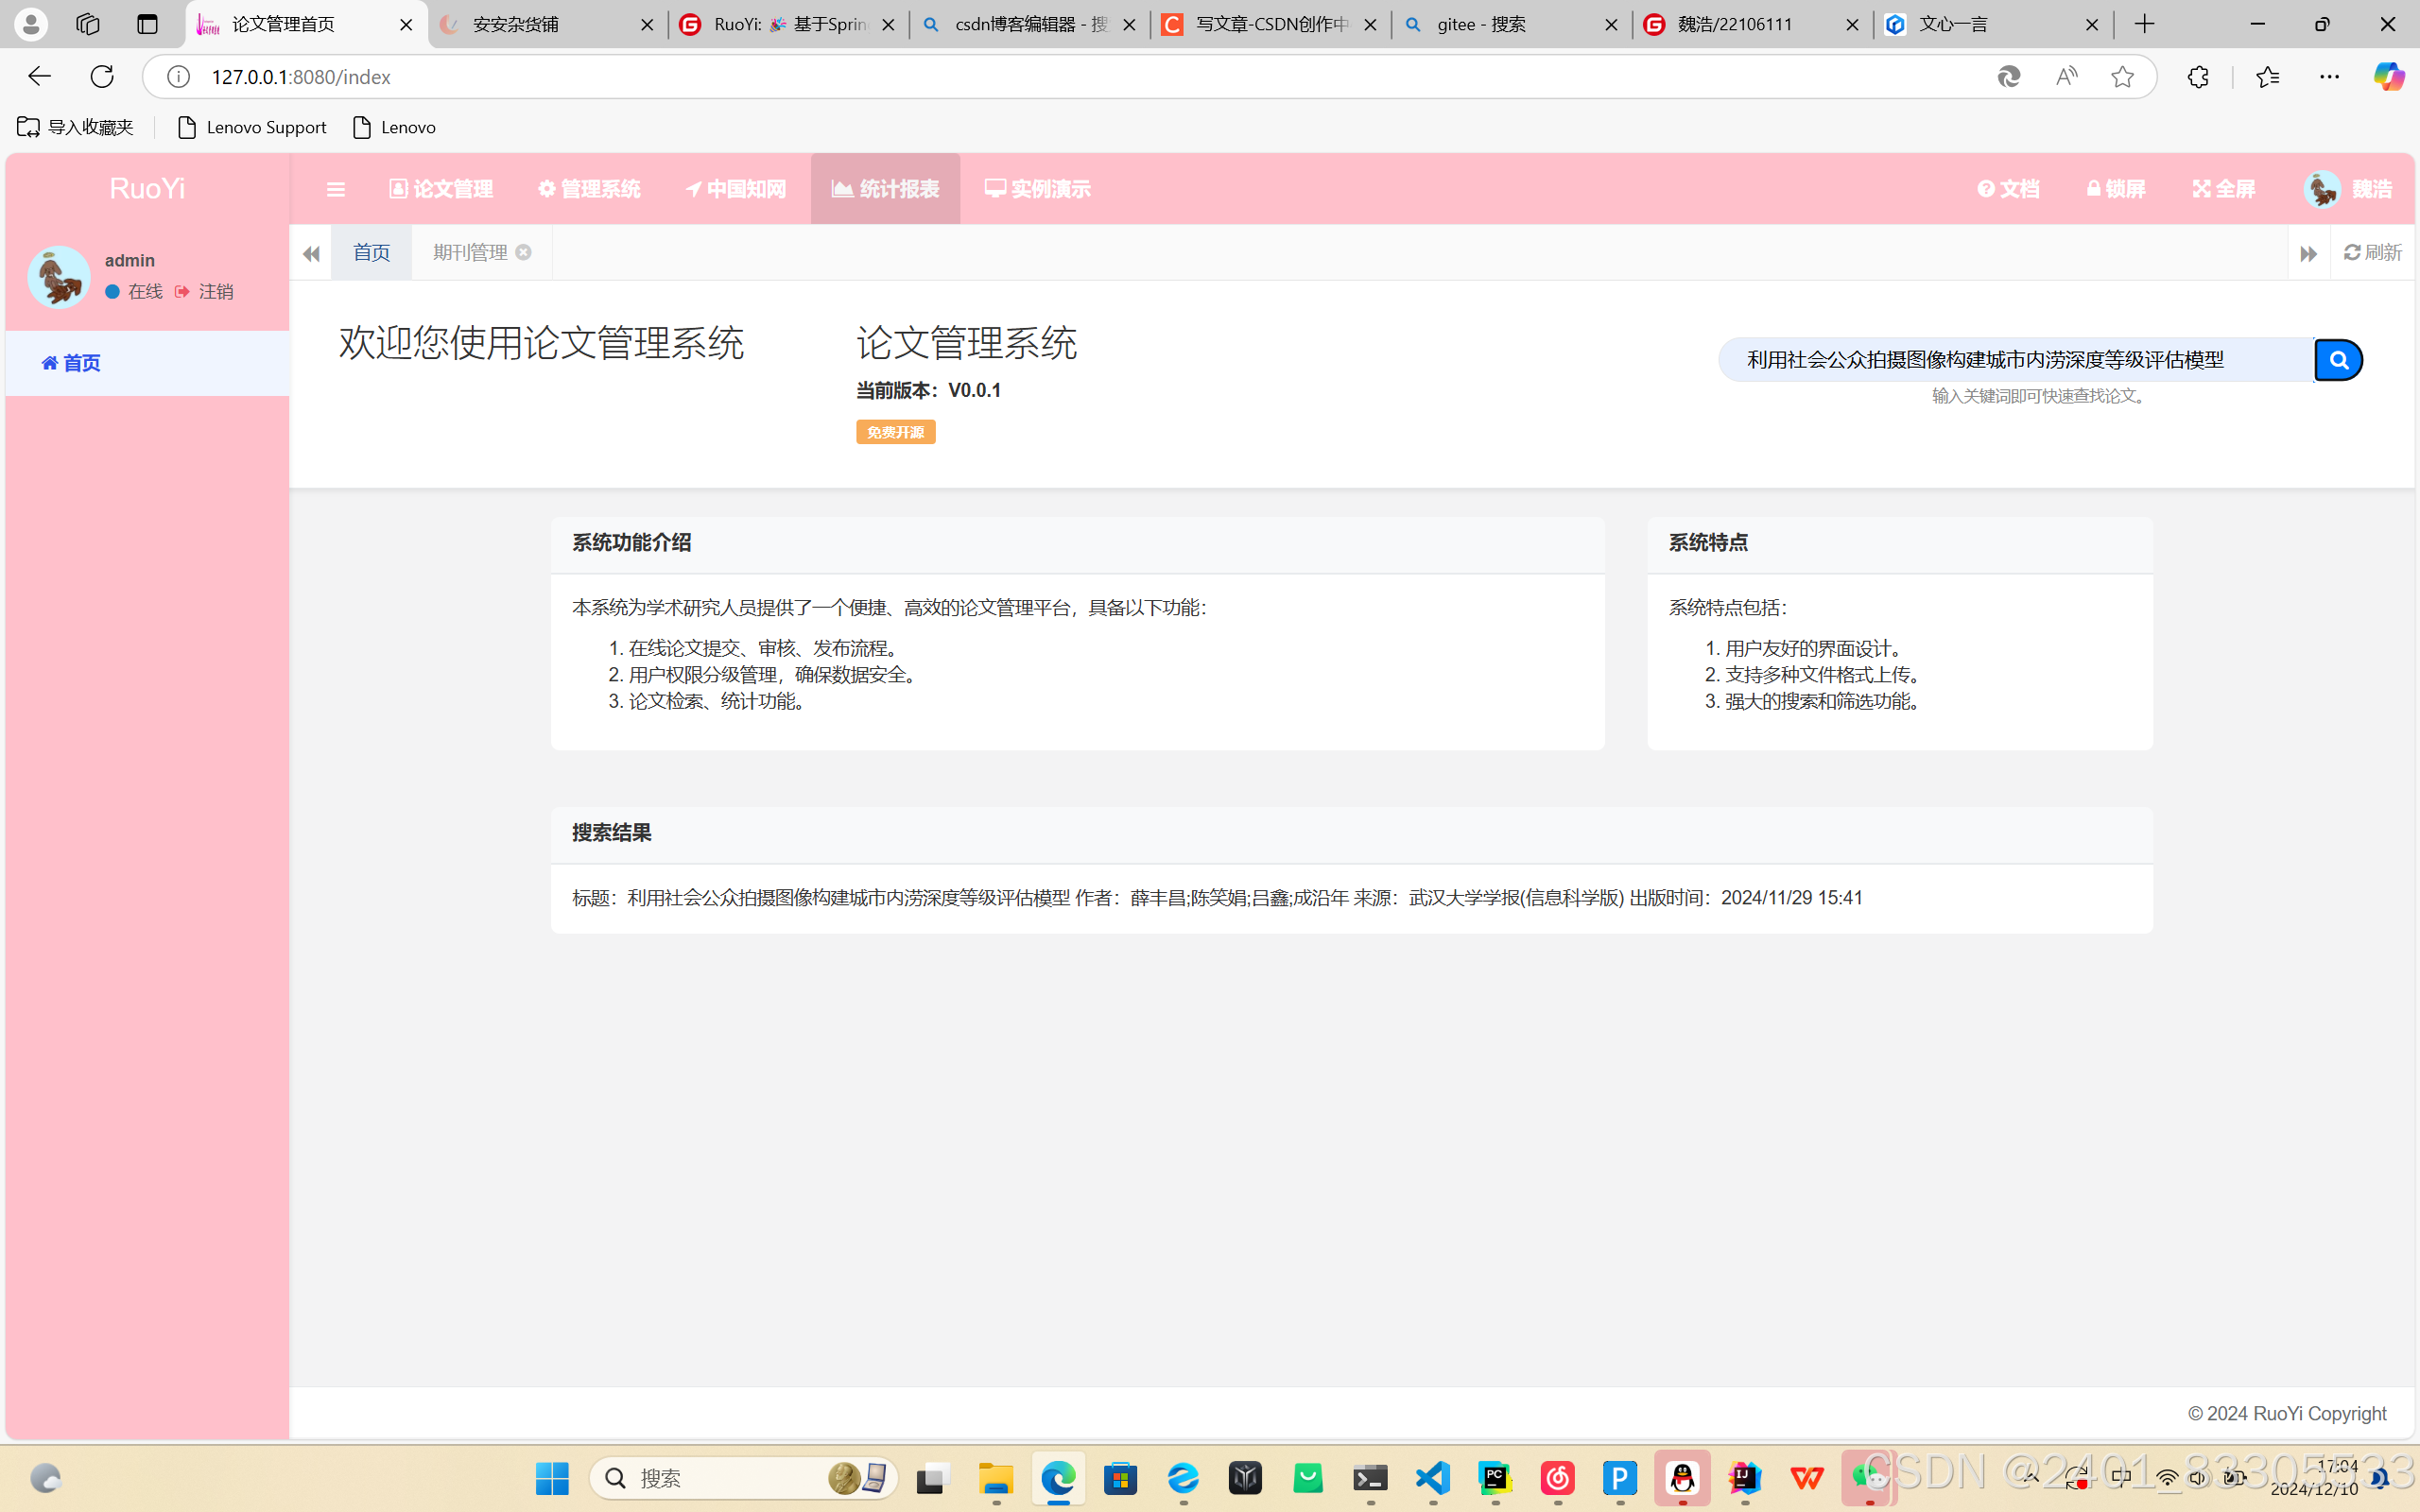The height and width of the screenshot is (1512, 2420).
Task: Open the 管理系统 top menu
Action: [589, 189]
